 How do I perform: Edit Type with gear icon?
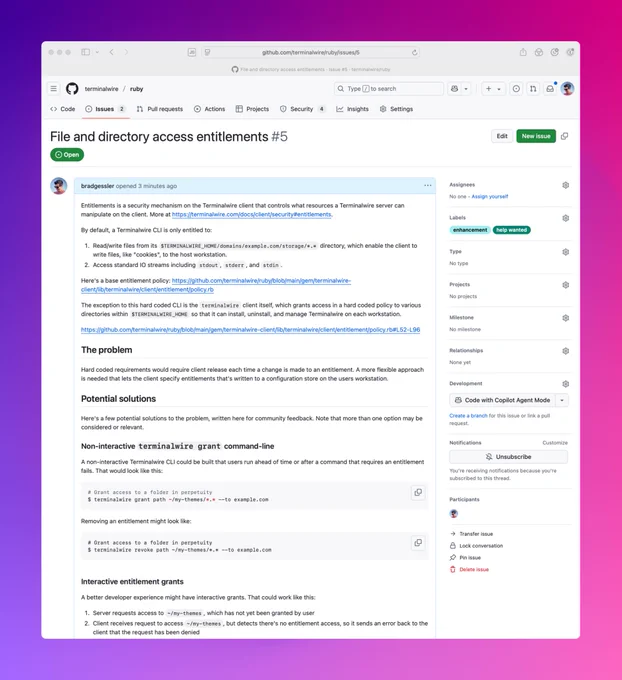click(565, 252)
